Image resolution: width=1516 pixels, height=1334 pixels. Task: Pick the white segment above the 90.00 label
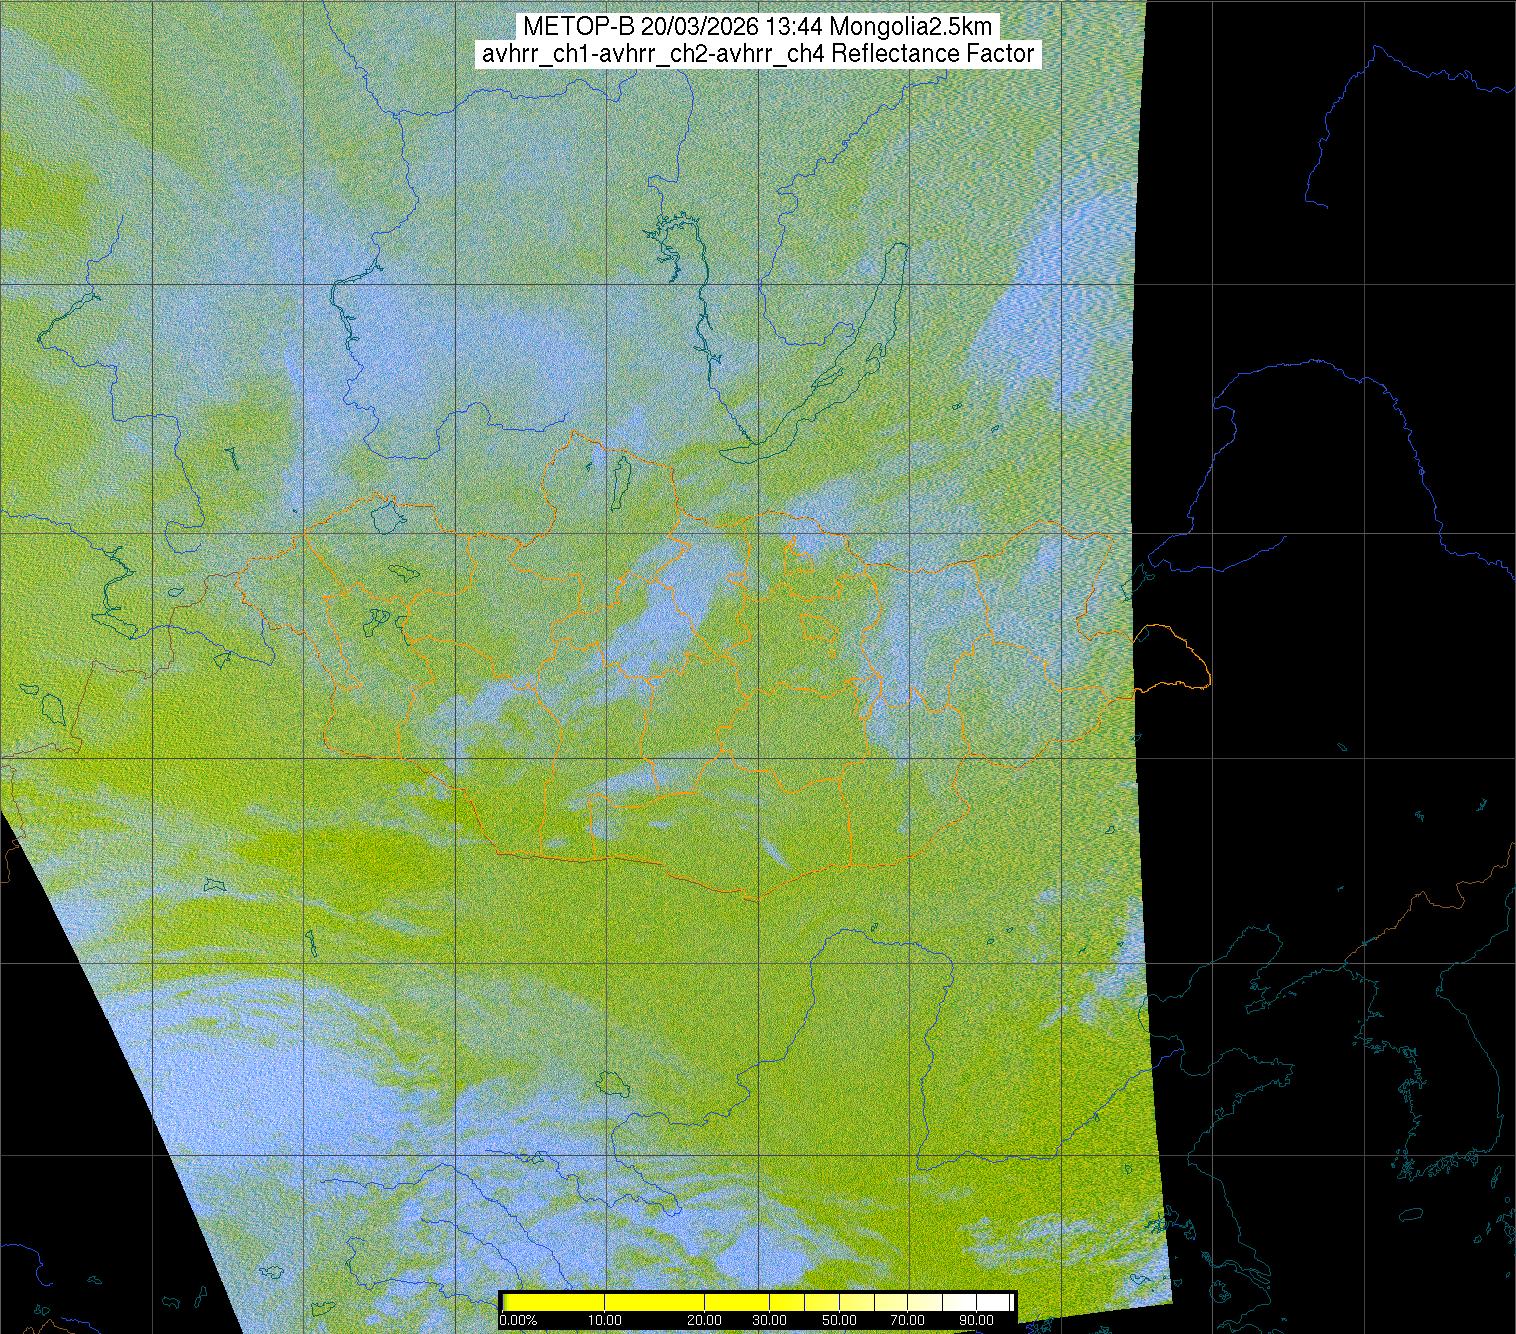point(993,1302)
